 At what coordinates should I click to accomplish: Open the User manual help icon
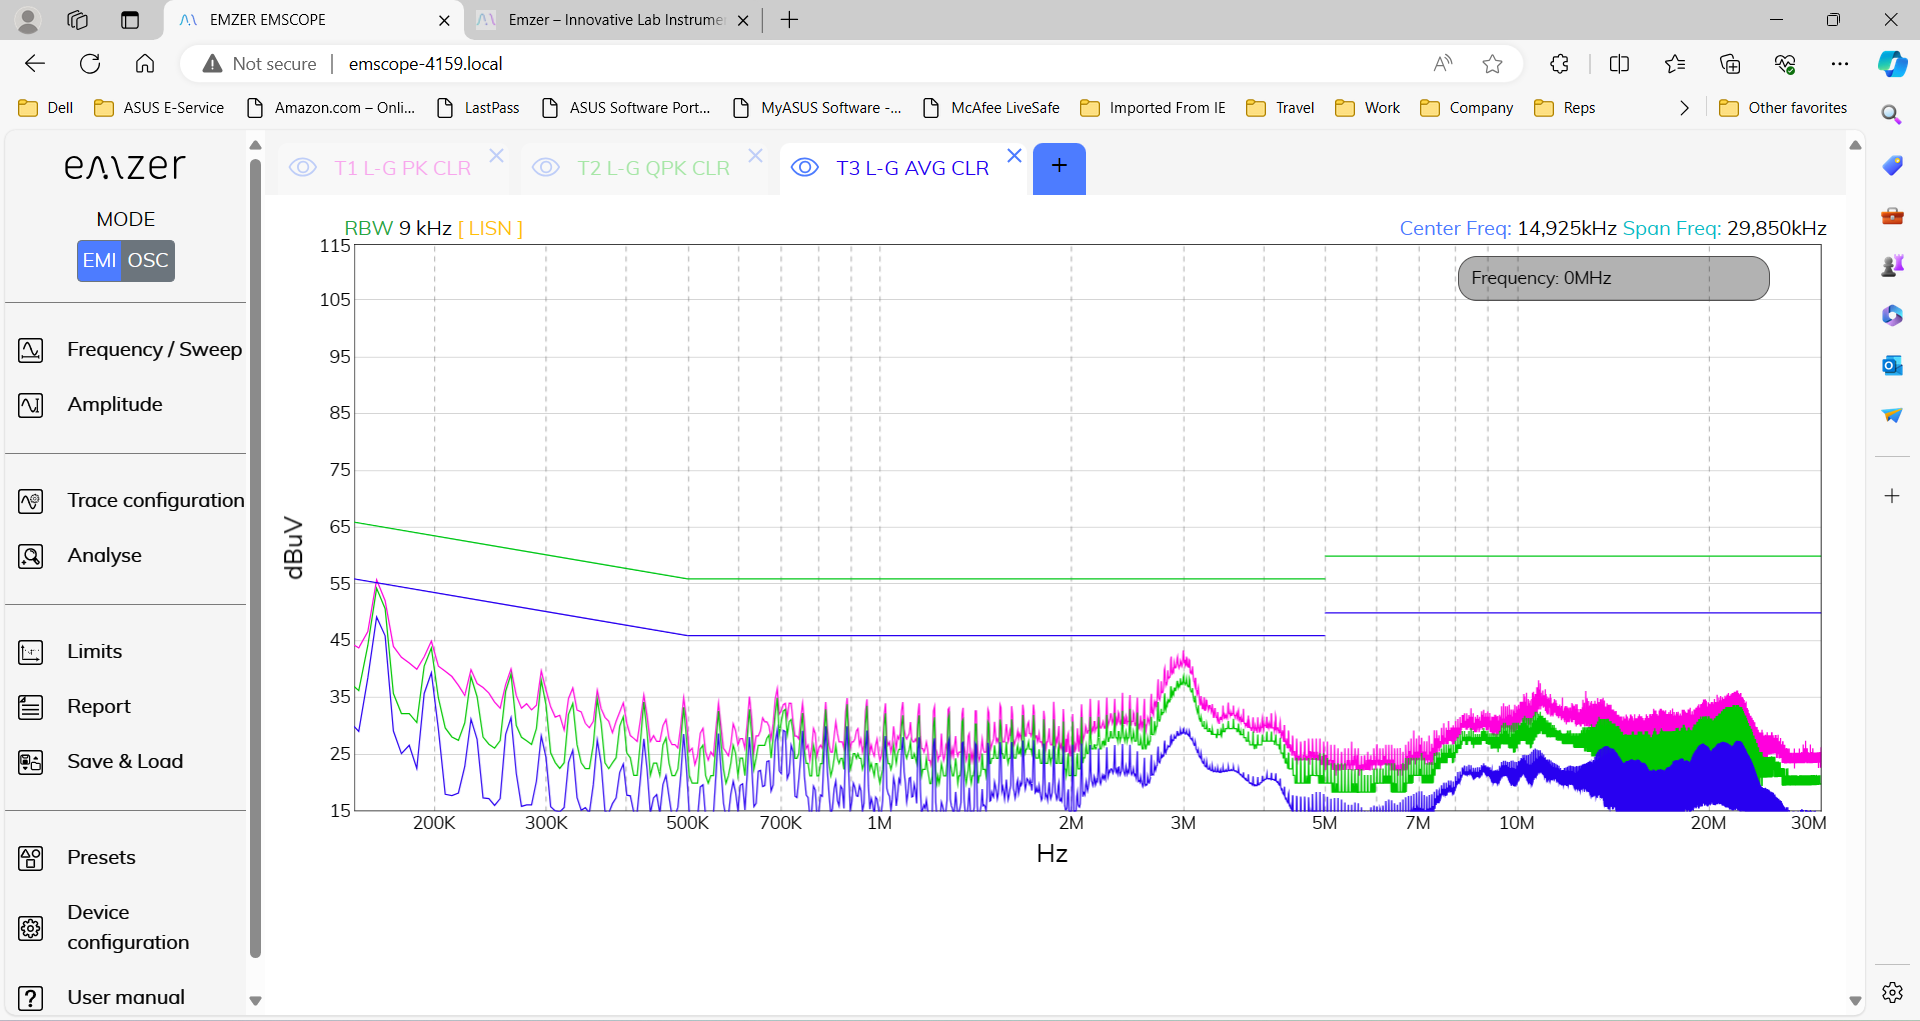[31, 998]
